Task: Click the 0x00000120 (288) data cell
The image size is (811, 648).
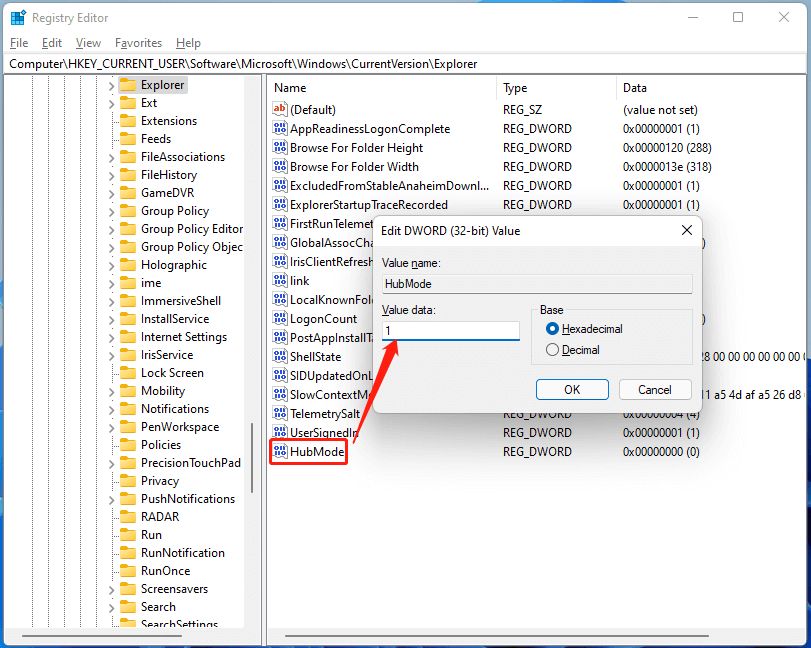Action: pos(667,147)
